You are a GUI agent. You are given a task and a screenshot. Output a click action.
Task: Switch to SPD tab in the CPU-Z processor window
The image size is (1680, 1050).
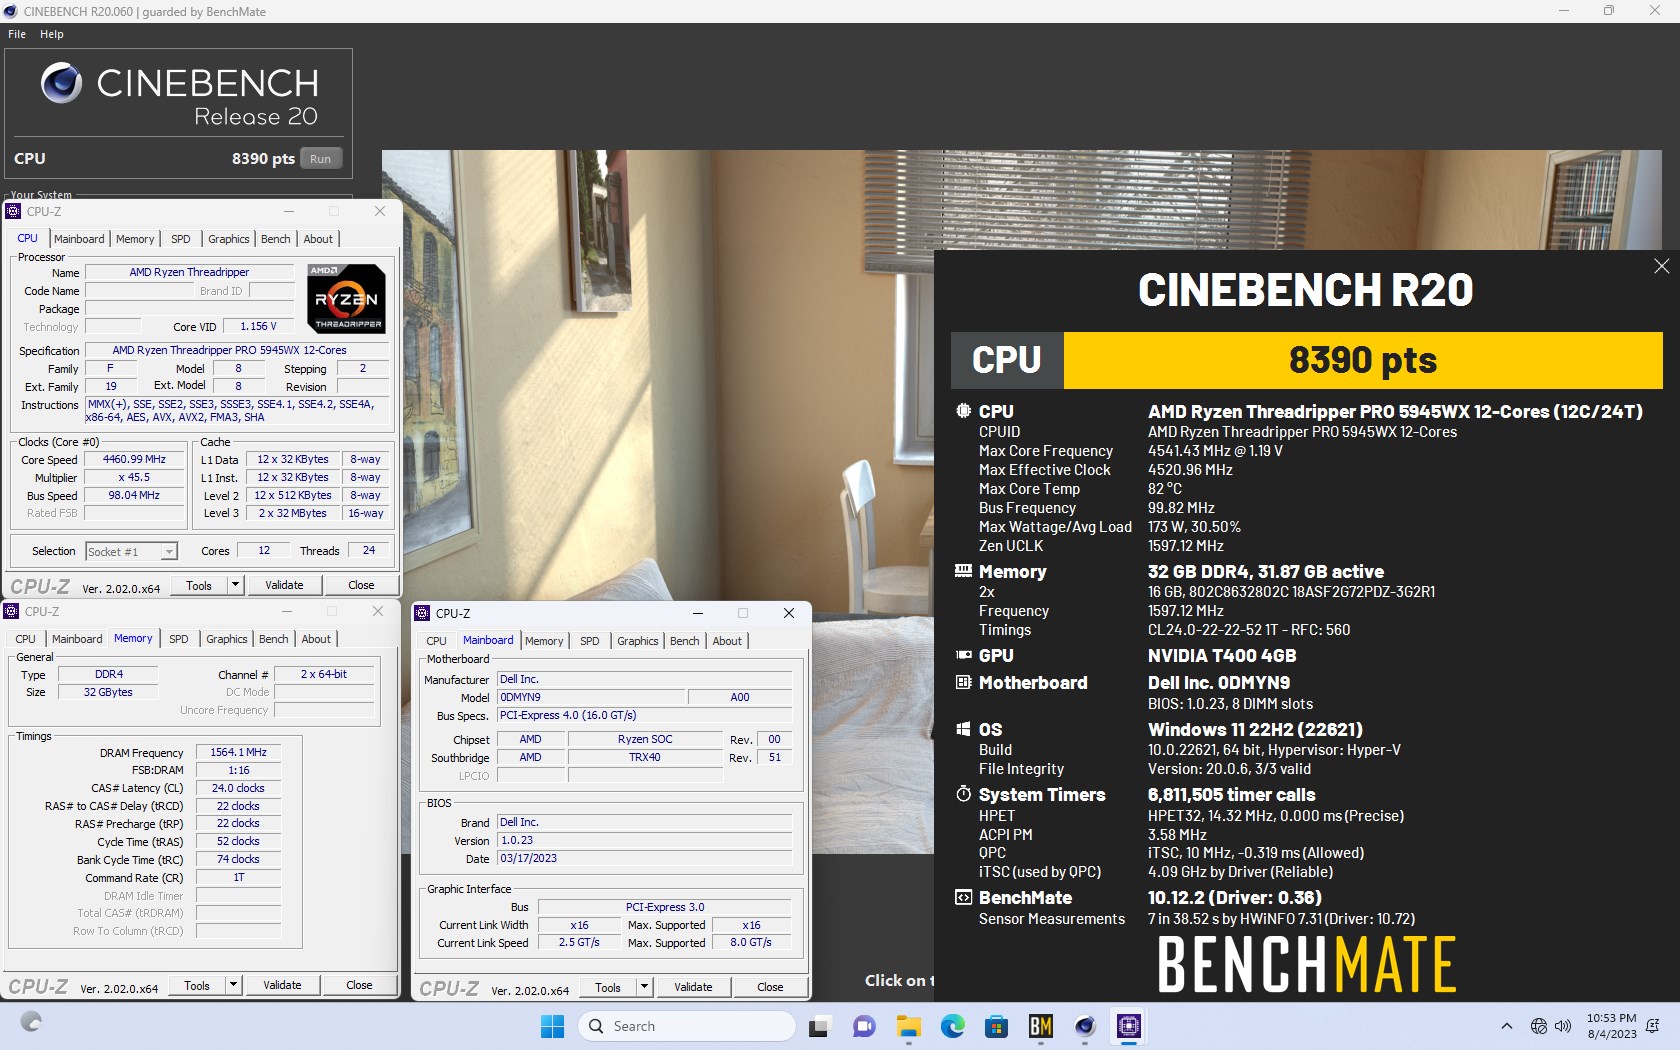(x=180, y=239)
